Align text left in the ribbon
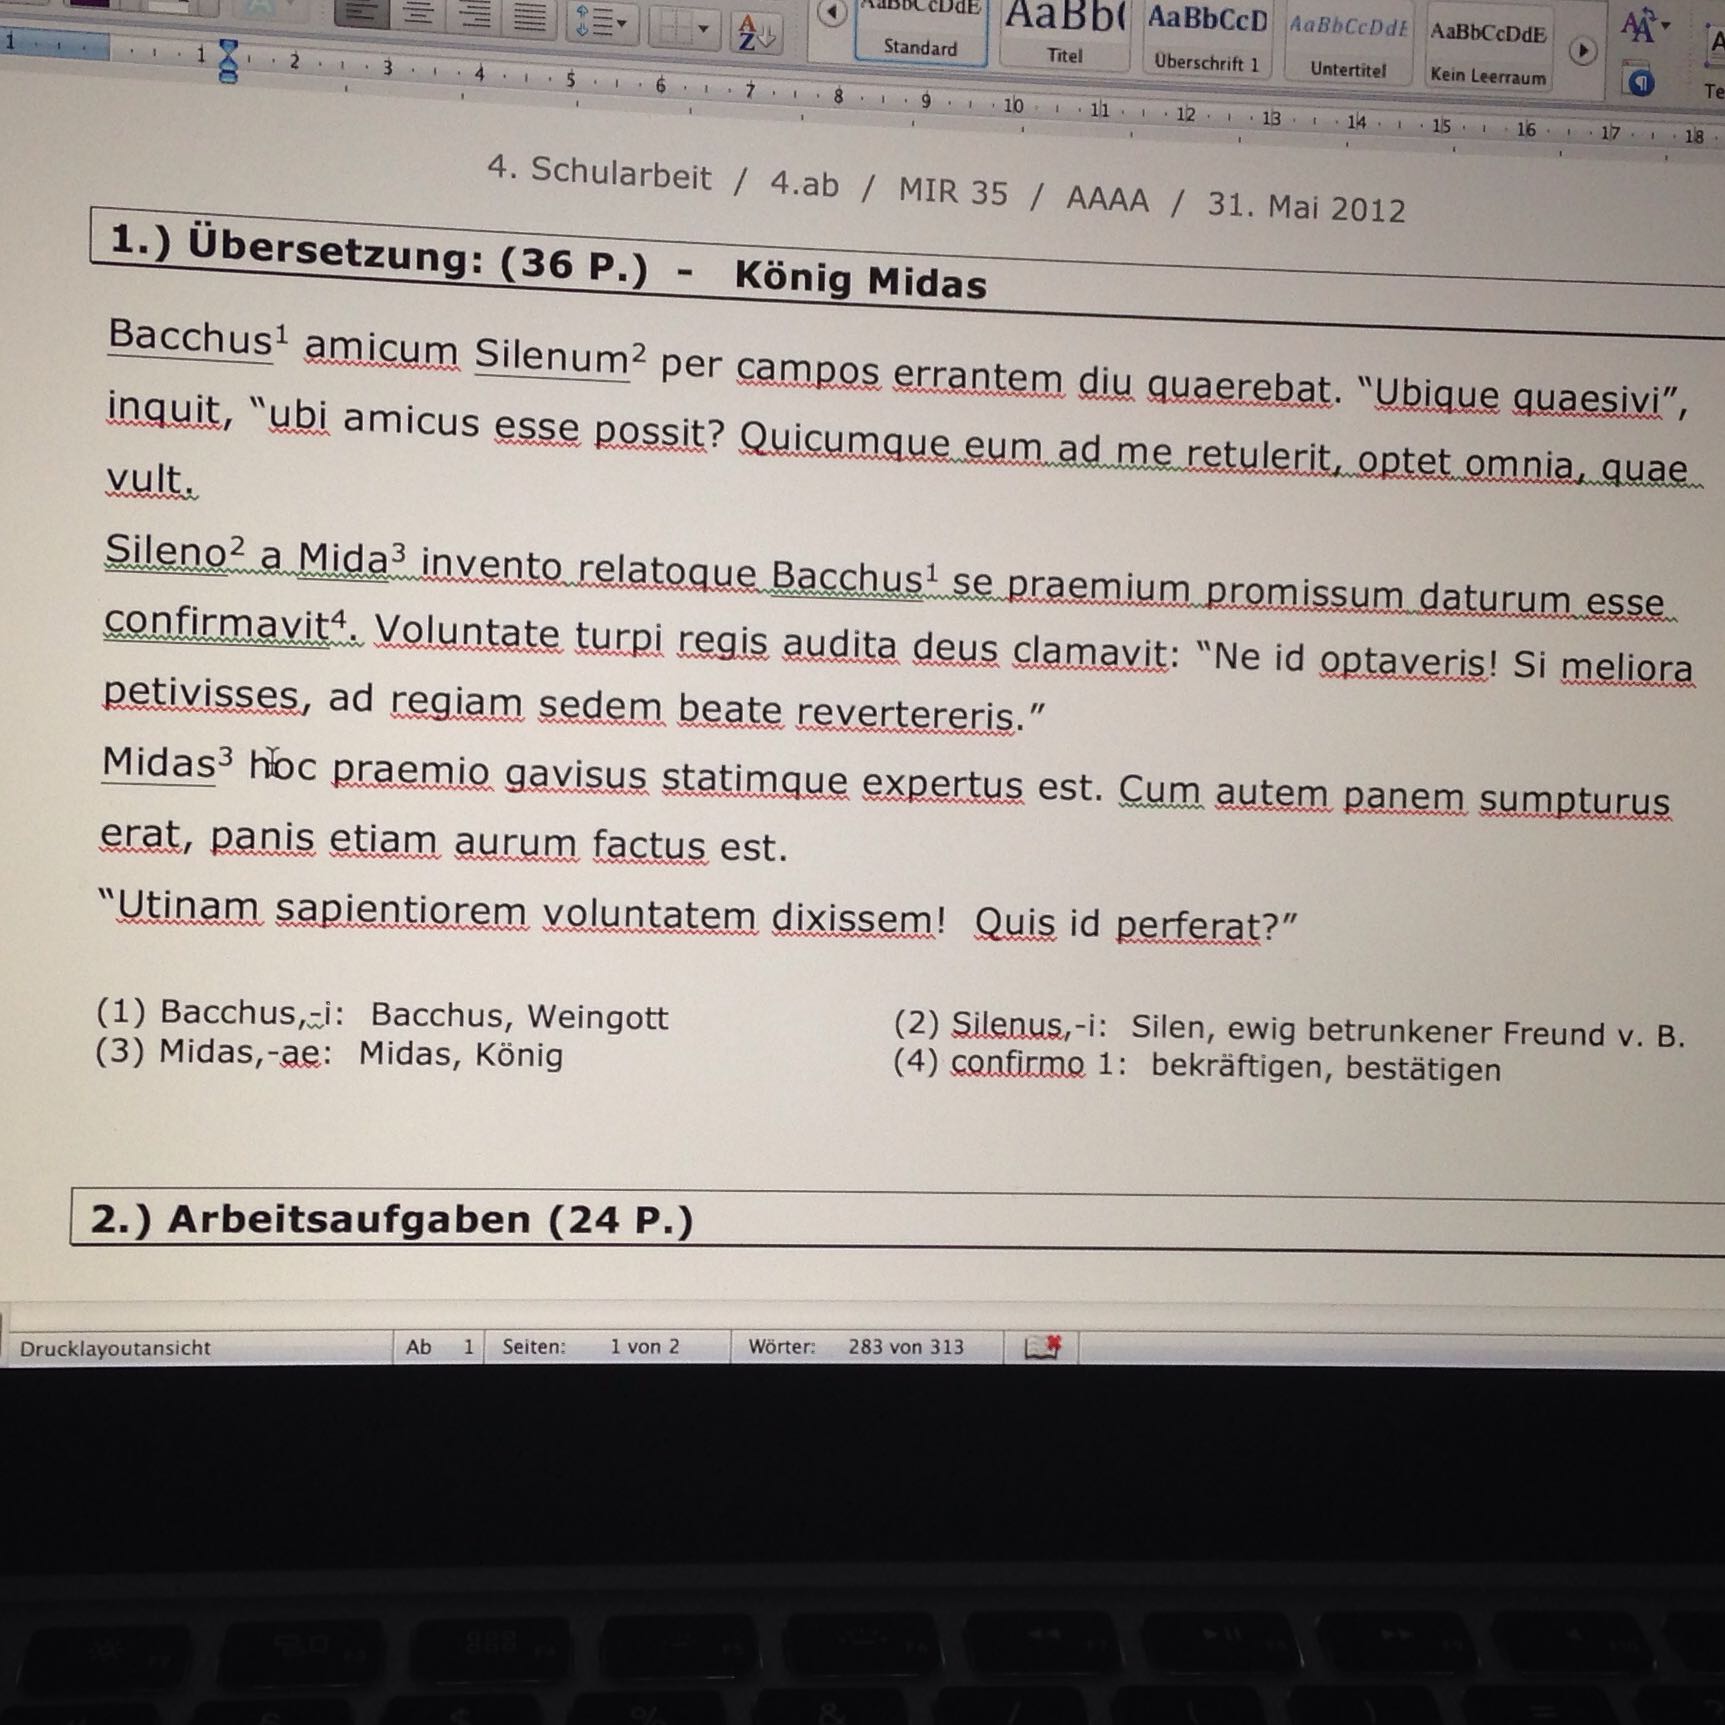The width and height of the screenshot is (1725, 1725). coord(361,14)
